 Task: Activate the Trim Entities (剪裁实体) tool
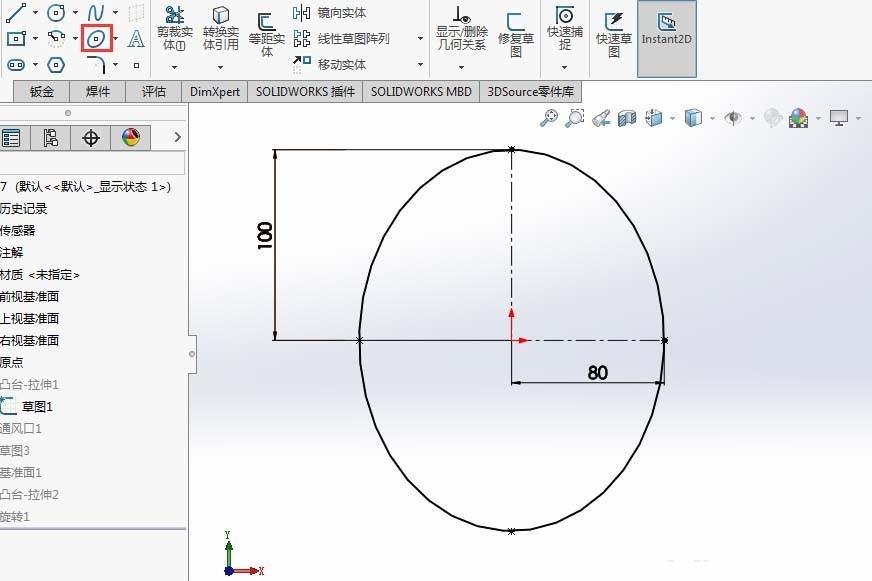173,30
